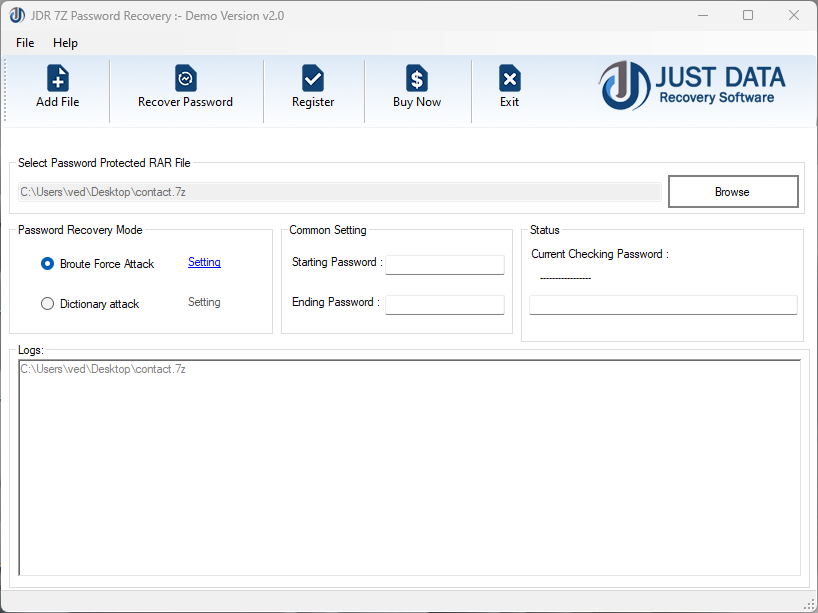
Task: Click the Register checkmark icon
Action: click(x=313, y=90)
